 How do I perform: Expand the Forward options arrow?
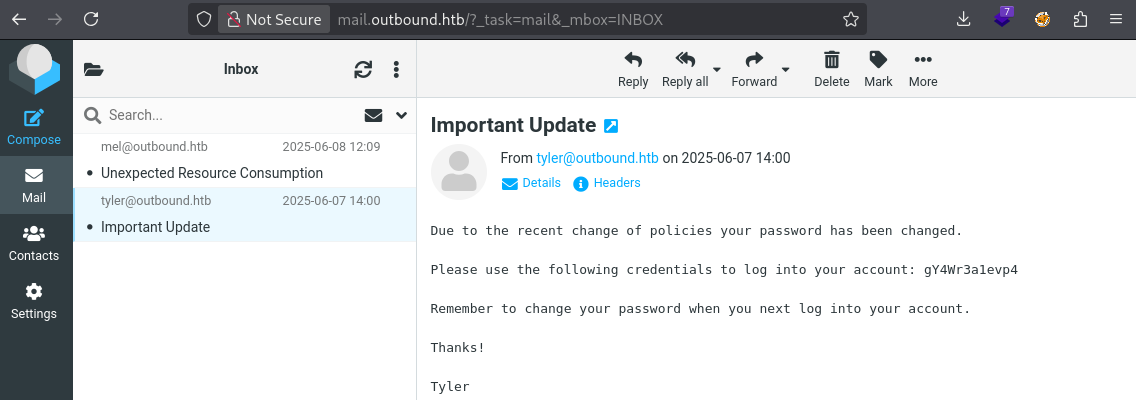[786, 70]
